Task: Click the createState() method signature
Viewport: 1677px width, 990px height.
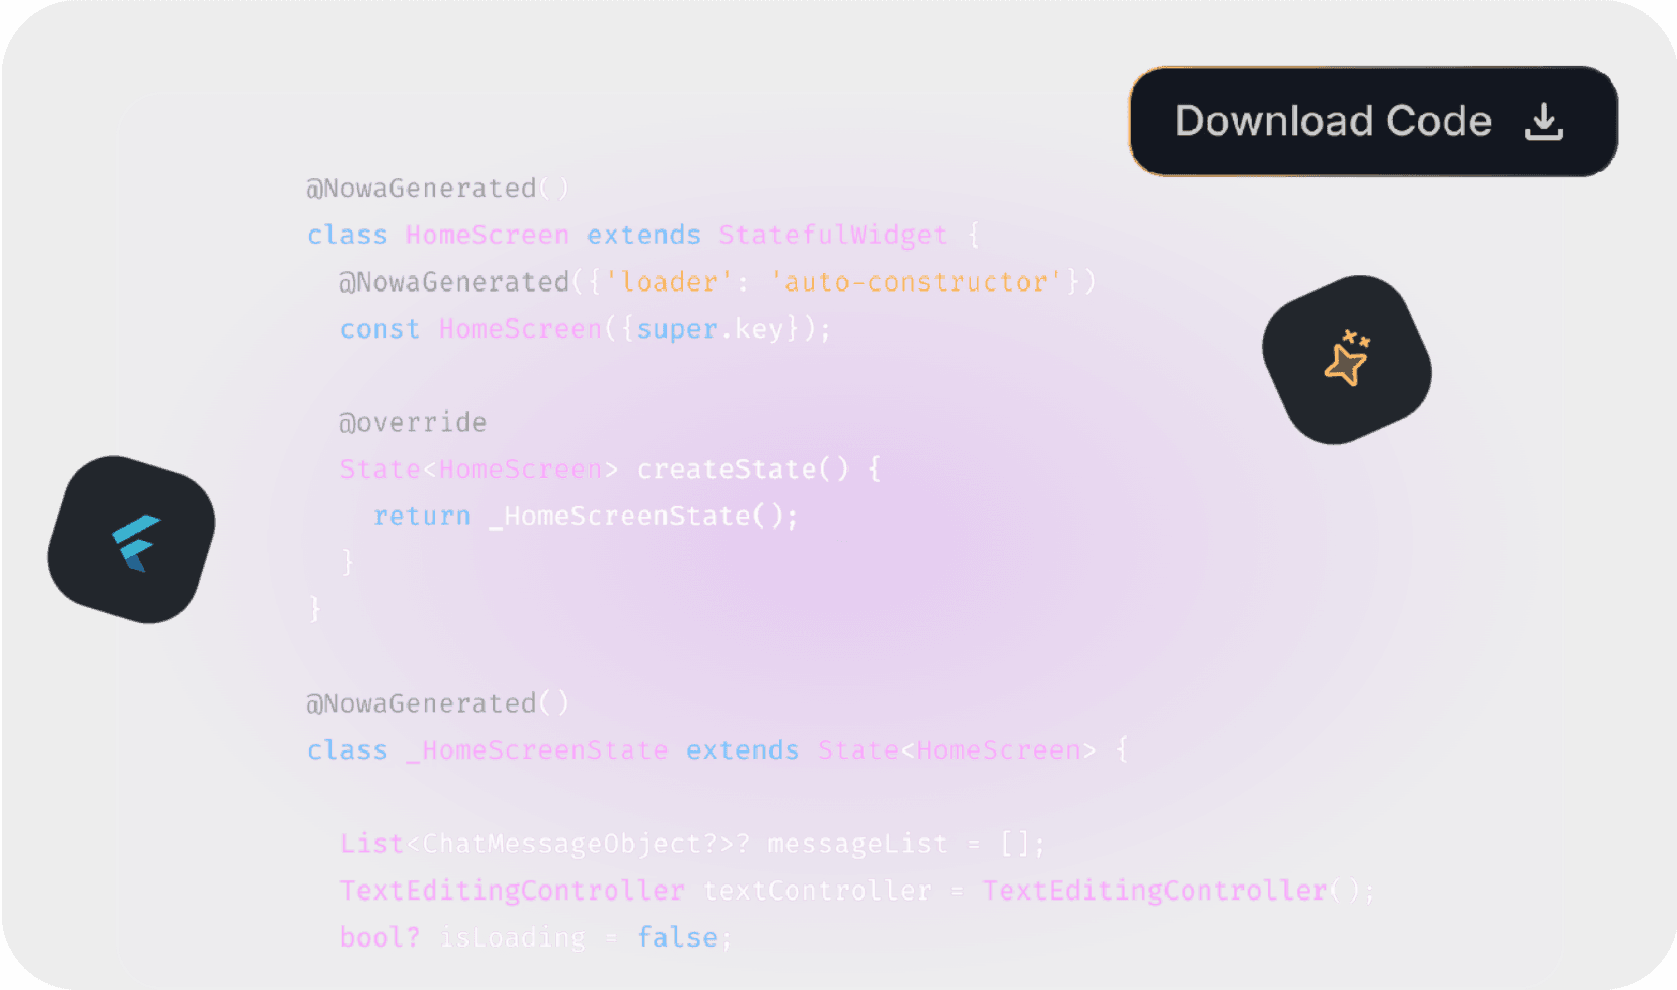Action: pos(608,468)
